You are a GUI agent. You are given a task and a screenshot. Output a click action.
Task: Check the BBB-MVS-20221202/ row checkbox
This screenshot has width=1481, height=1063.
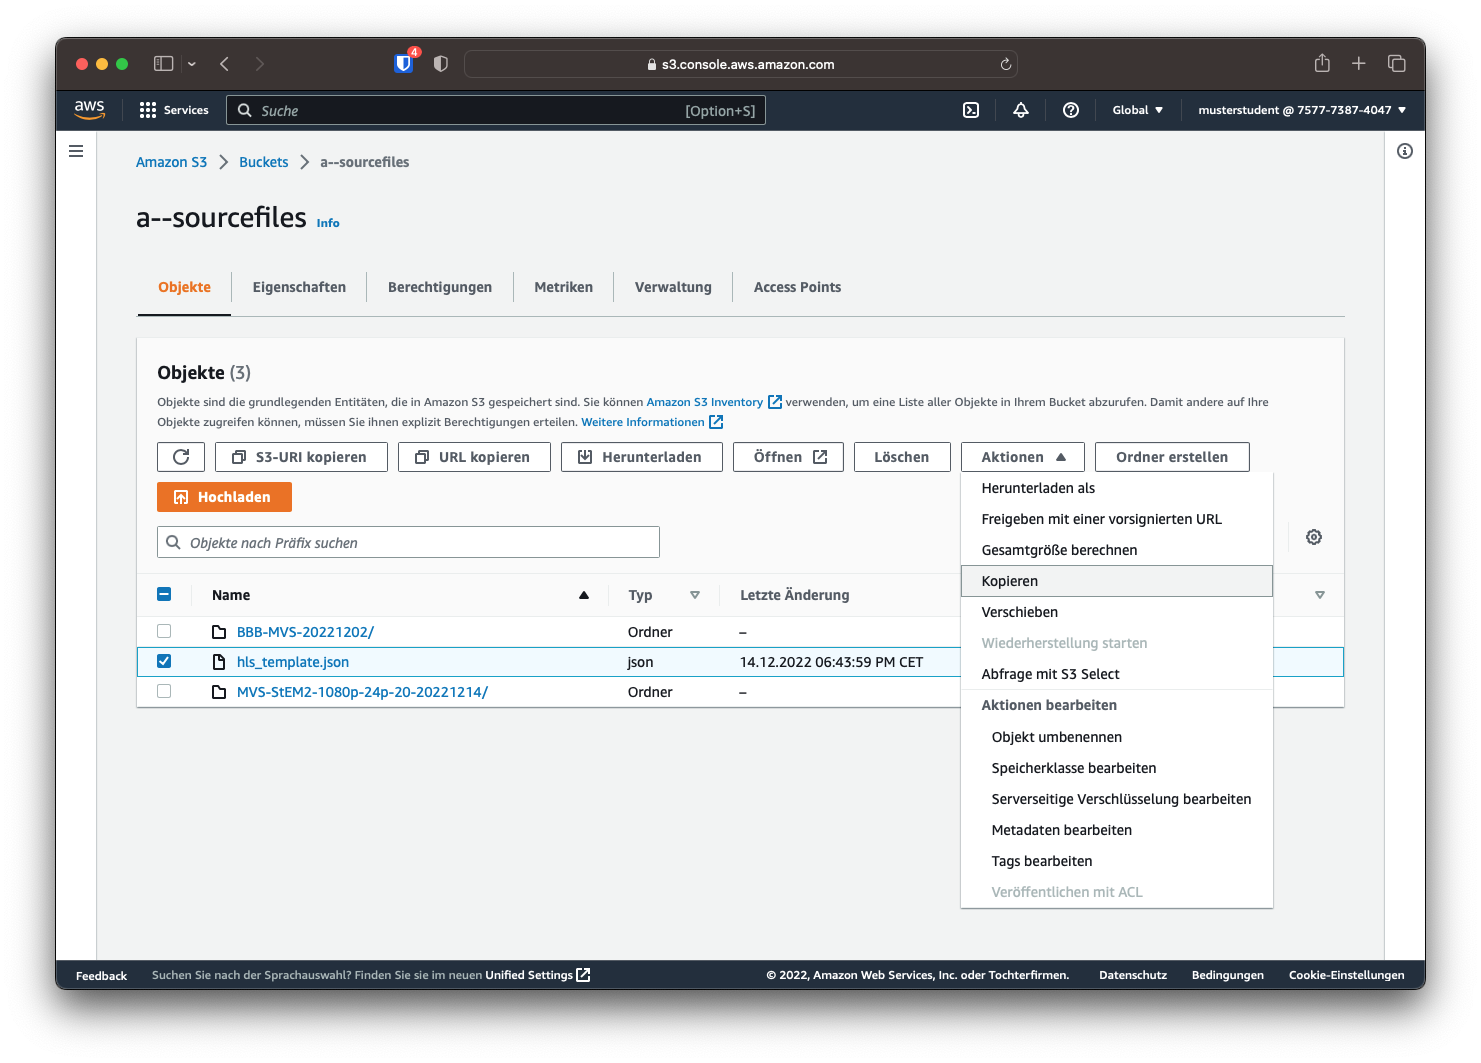point(164,631)
